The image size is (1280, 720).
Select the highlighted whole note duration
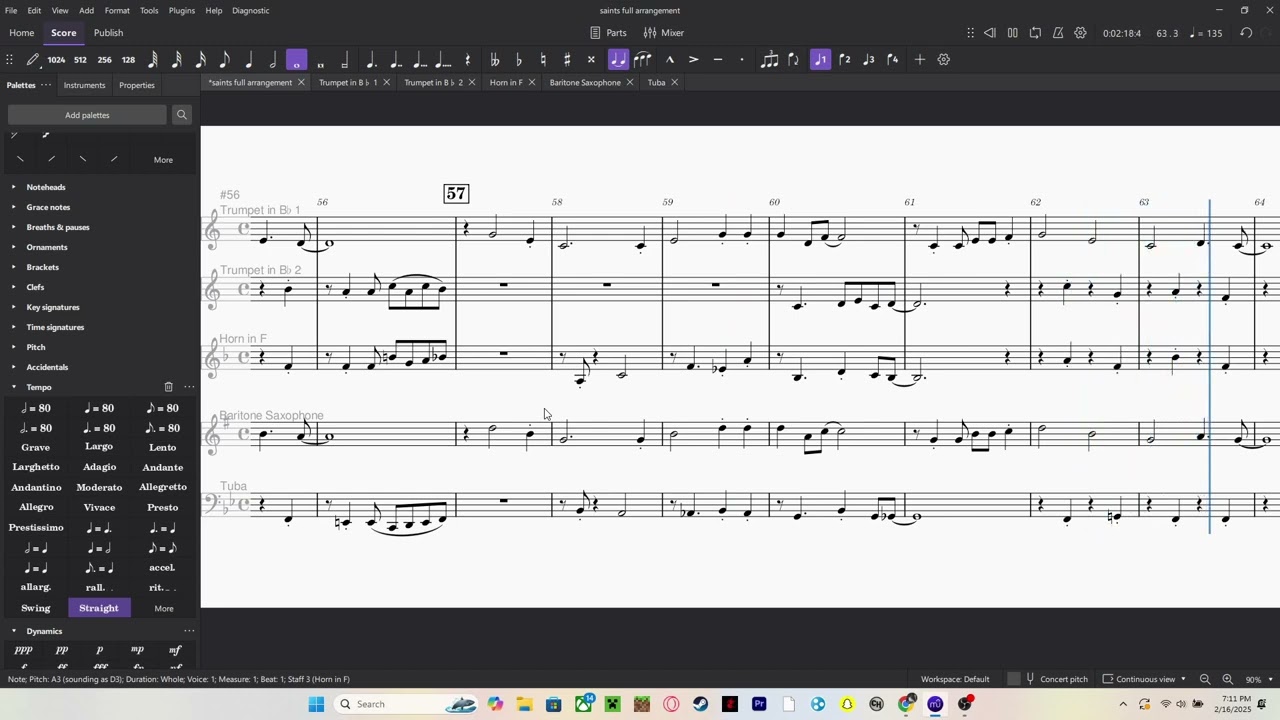pyautogui.click(x=297, y=60)
